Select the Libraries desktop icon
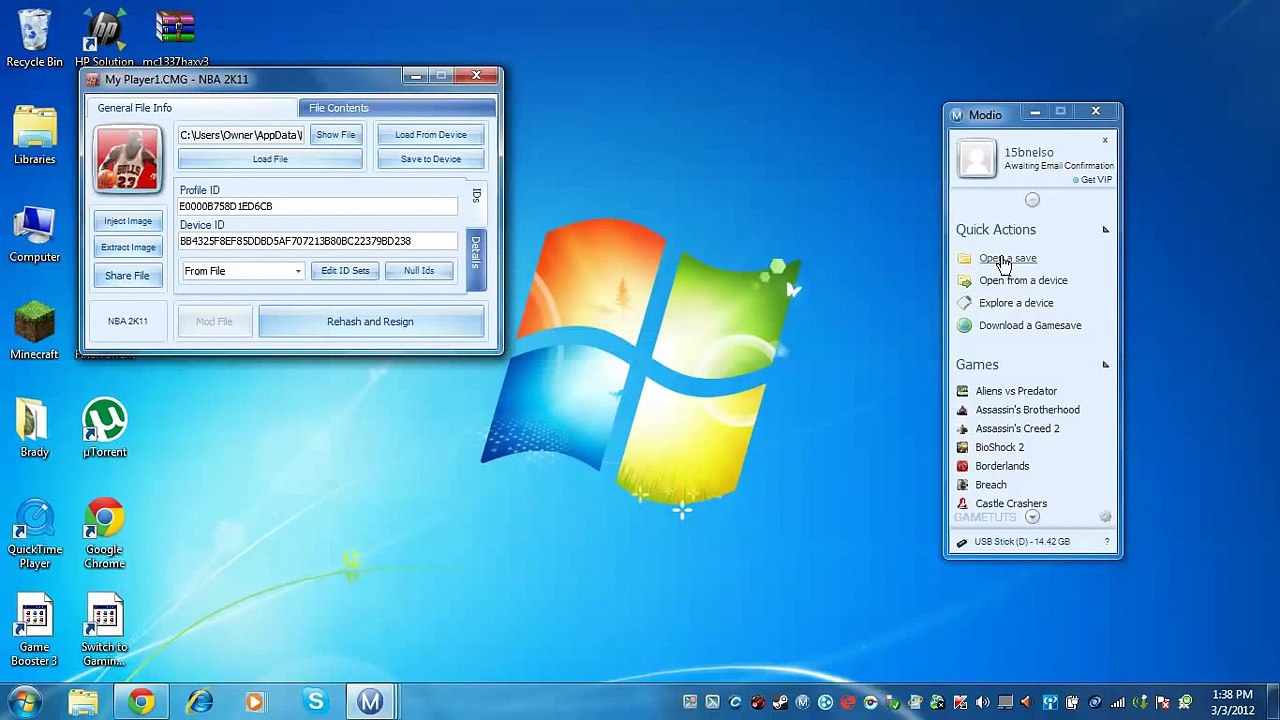Image resolution: width=1280 pixels, height=720 pixels. point(34,136)
